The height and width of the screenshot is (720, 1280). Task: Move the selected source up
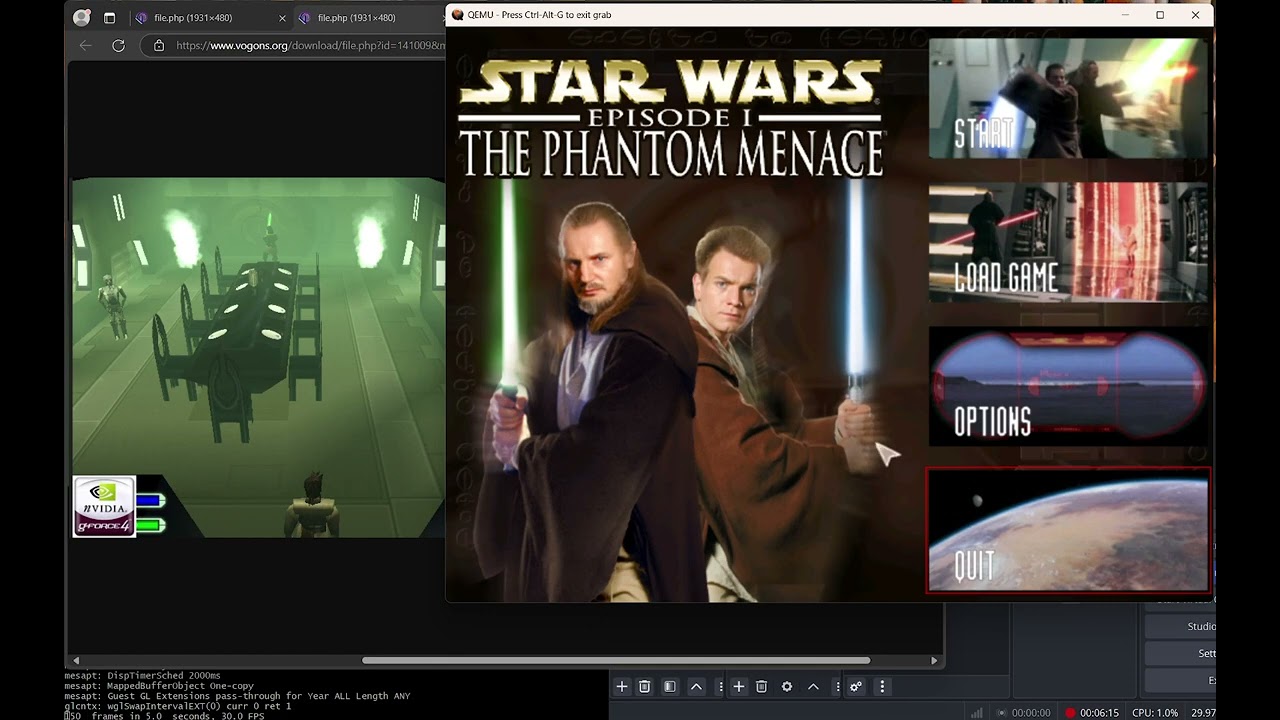point(813,686)
